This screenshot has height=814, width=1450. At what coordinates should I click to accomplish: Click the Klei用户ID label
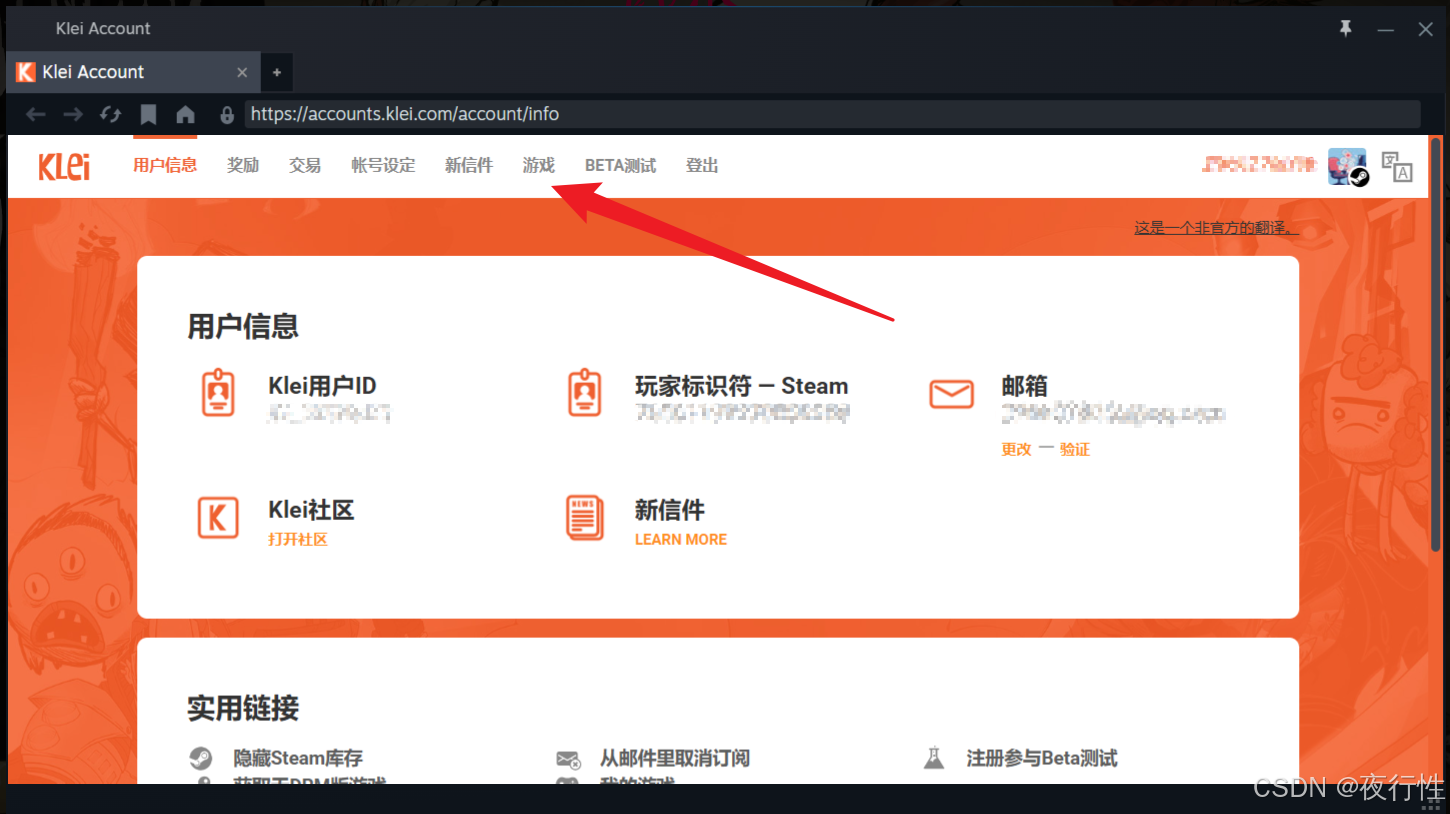click(x=322, y=386)
